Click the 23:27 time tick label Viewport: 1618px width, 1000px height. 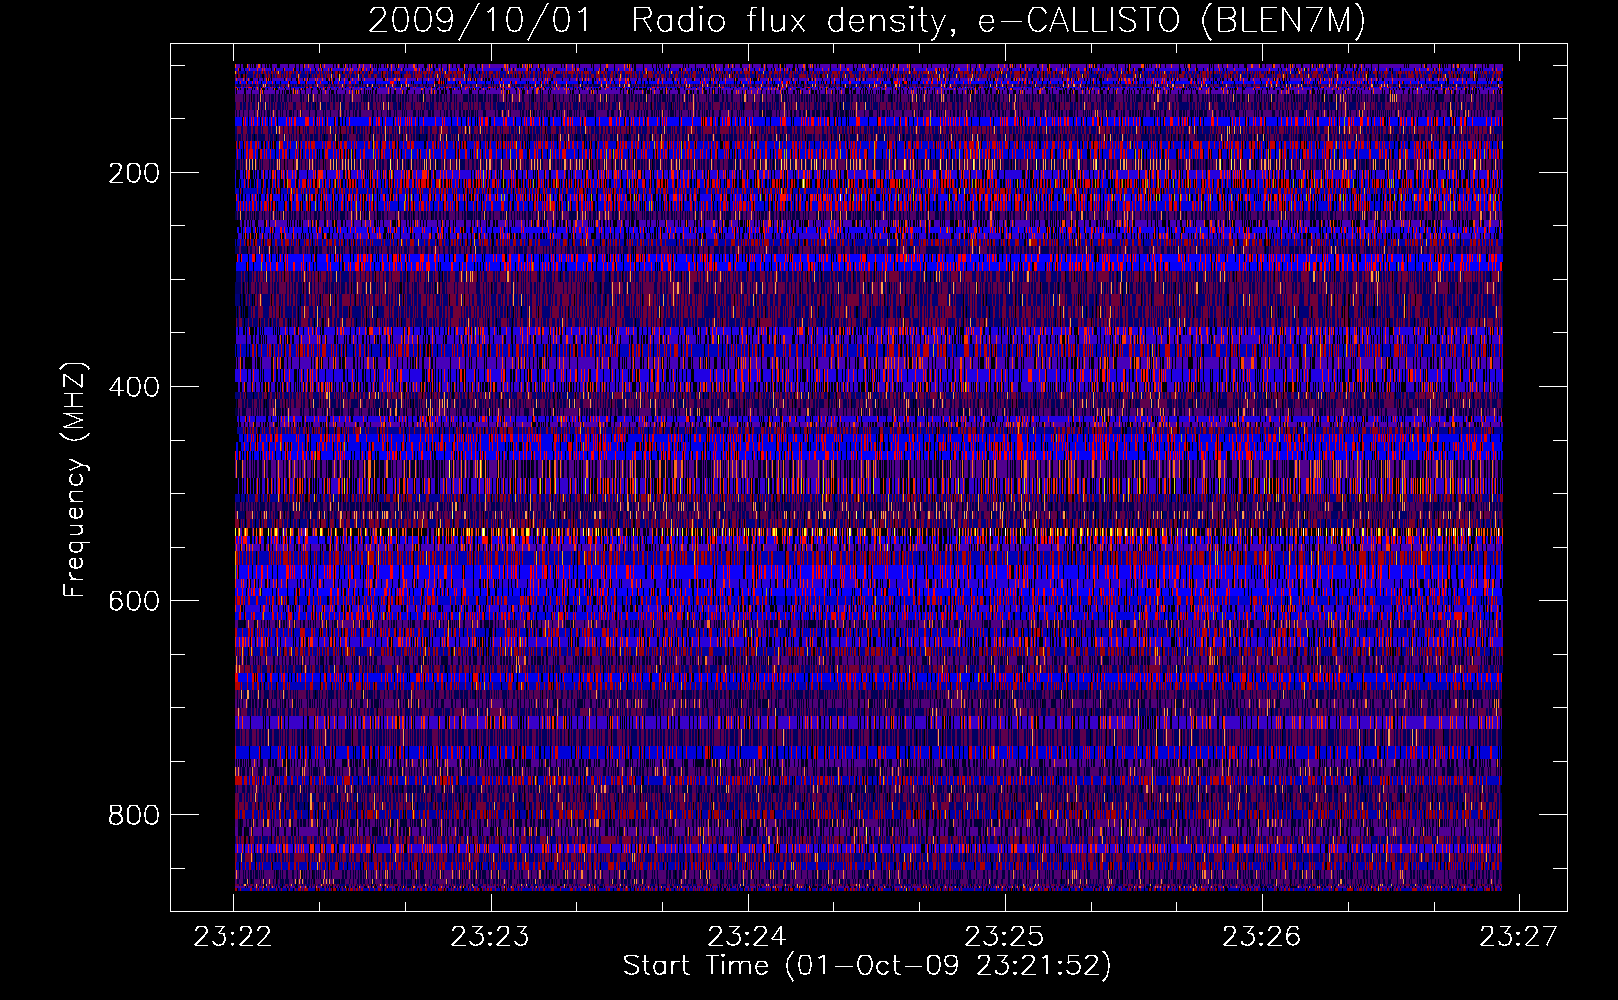point(1519,937)
